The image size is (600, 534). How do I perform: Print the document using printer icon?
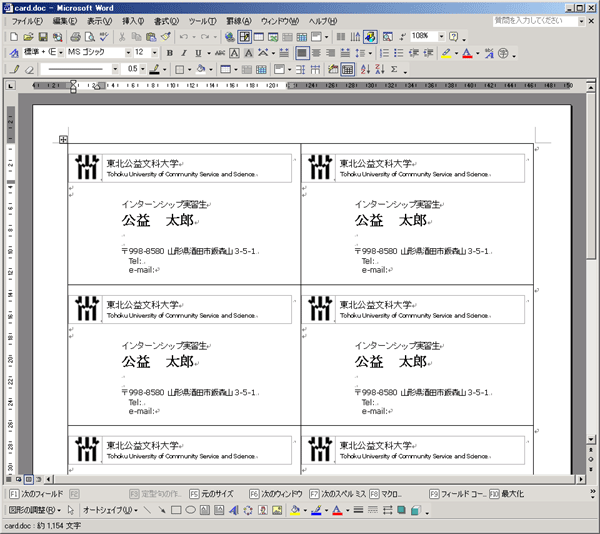(x=75, y=37)
